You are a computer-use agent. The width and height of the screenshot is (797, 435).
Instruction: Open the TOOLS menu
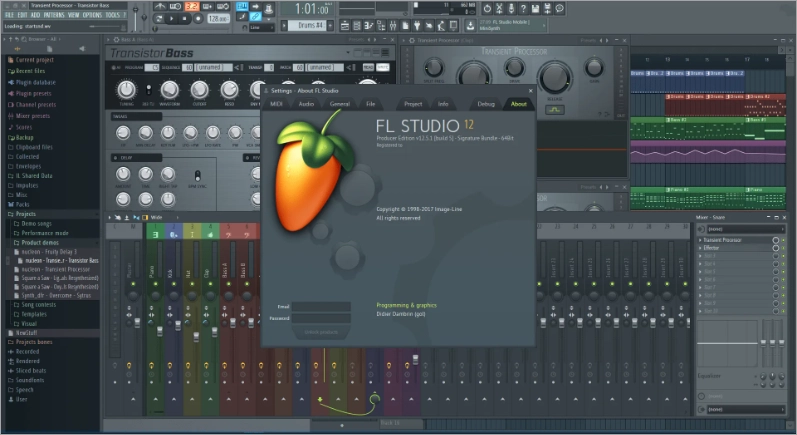pyautogui.click(x=112, y=15)
